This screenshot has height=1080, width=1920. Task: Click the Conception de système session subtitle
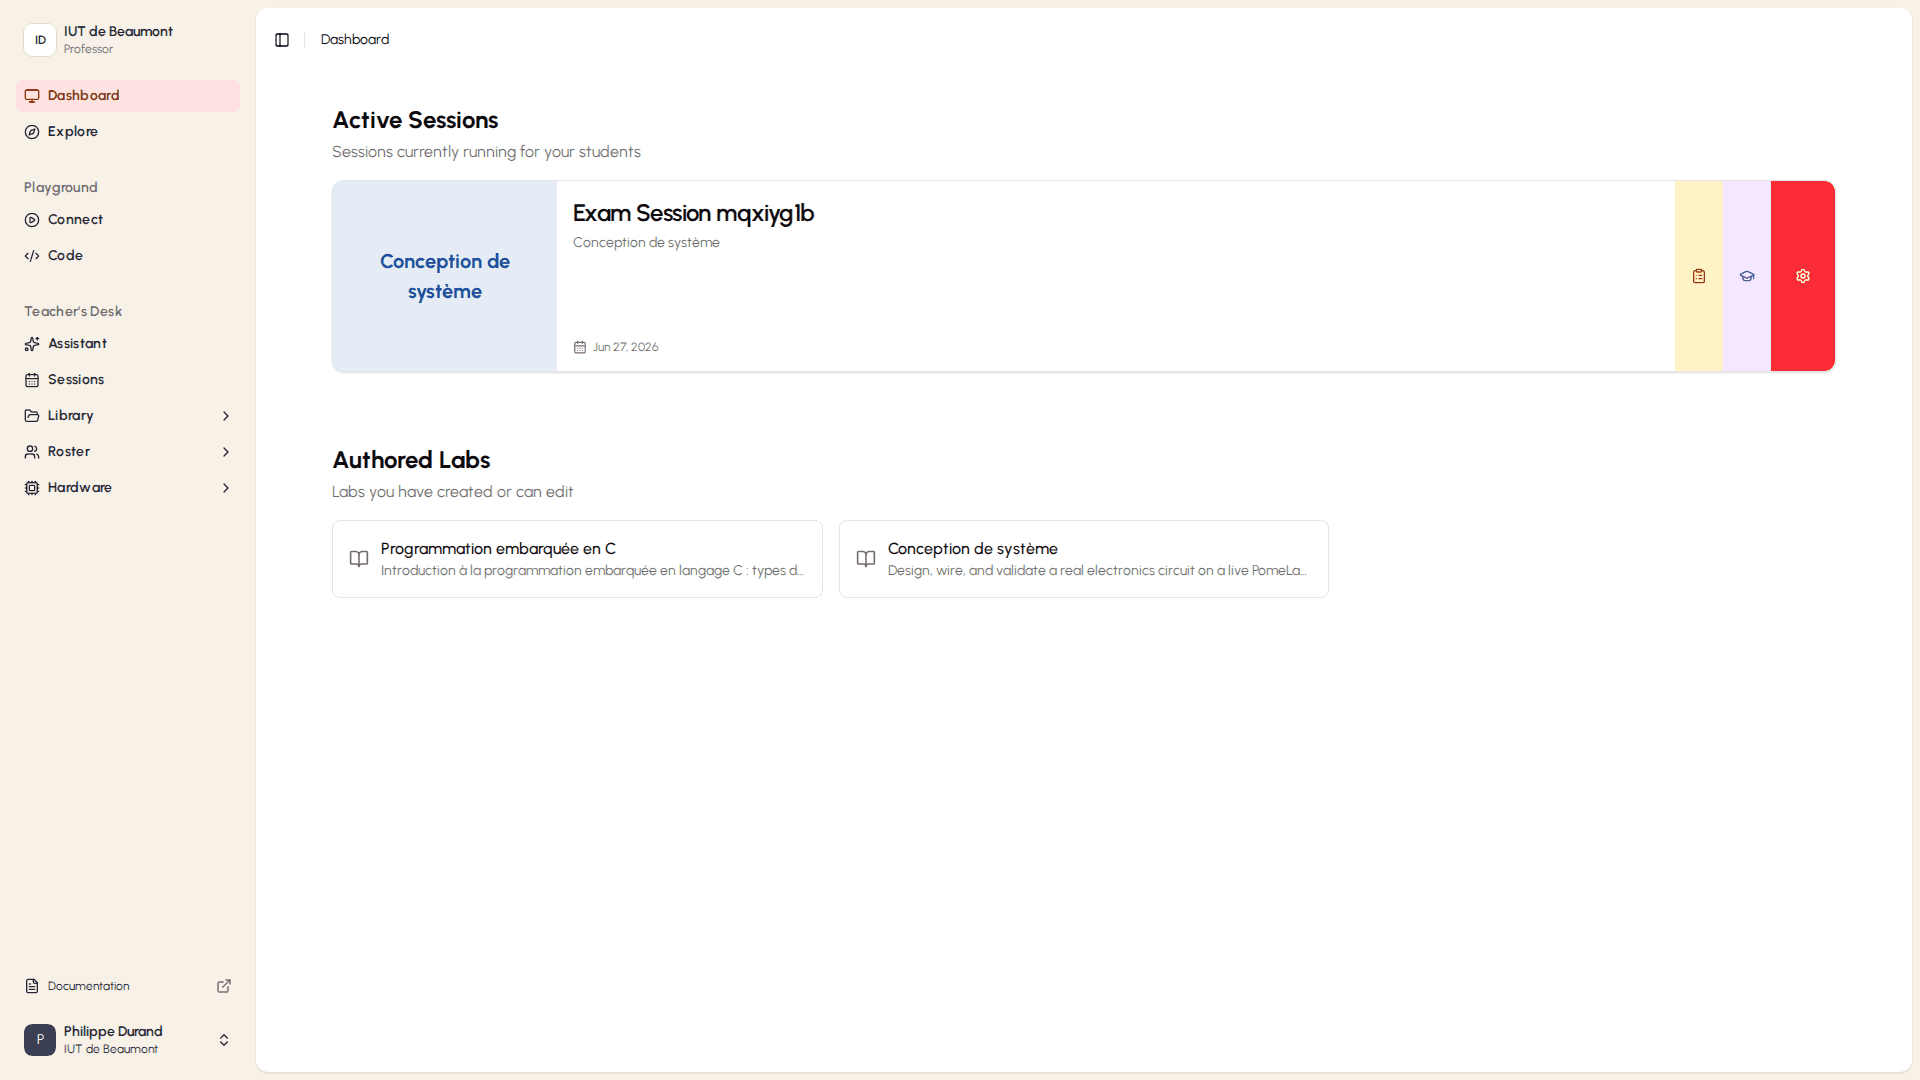pyautogui.click(x=646, y=243)
